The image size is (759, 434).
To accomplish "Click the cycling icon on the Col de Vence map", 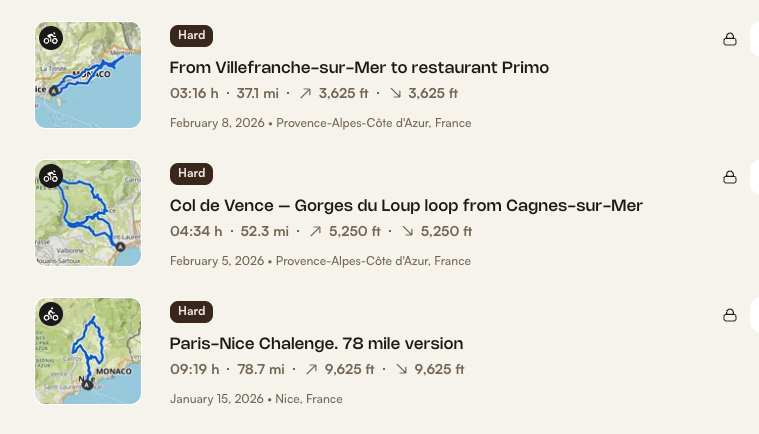I will (51, 177).
